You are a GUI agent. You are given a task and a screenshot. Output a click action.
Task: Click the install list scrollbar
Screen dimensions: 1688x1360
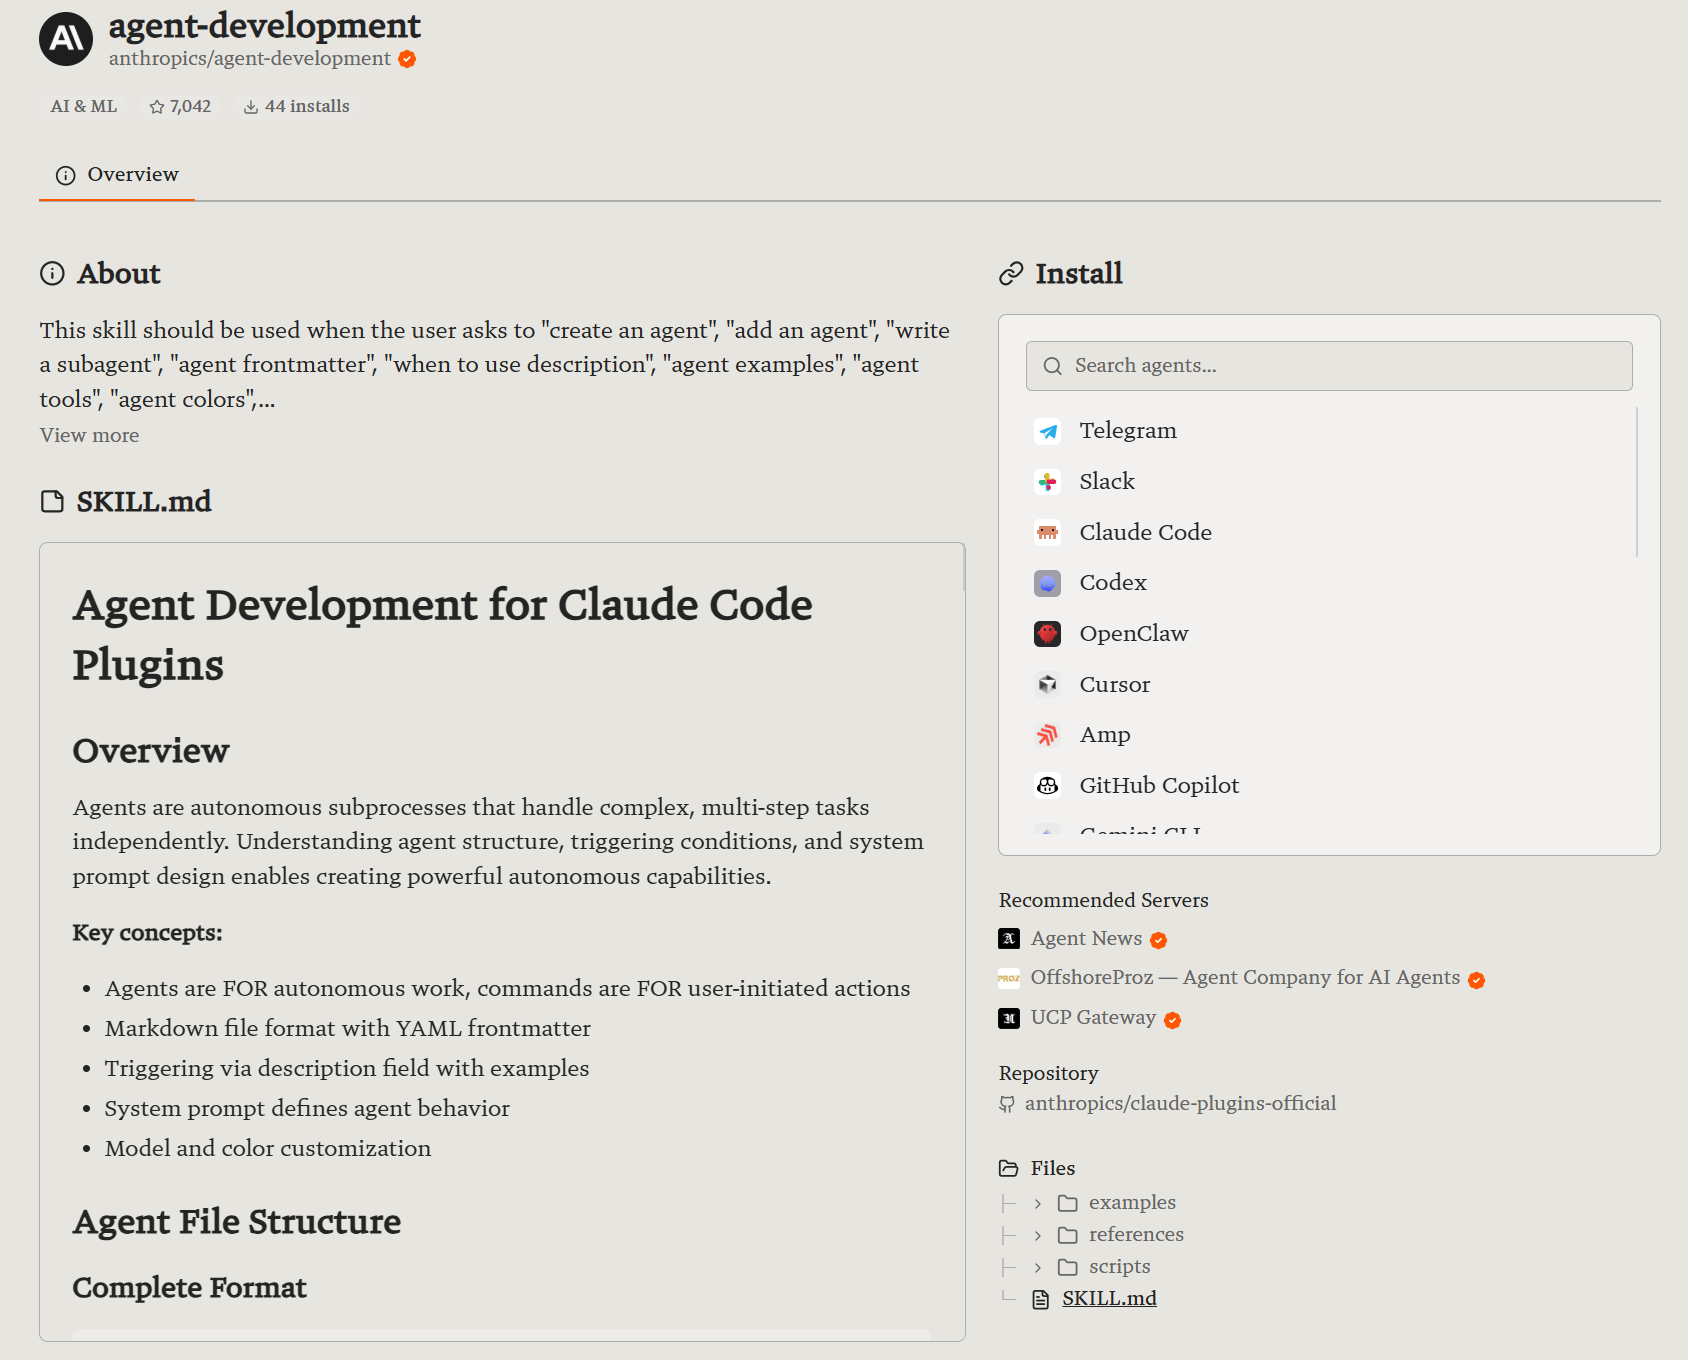pyautogui.click(x=1637, y=482)
